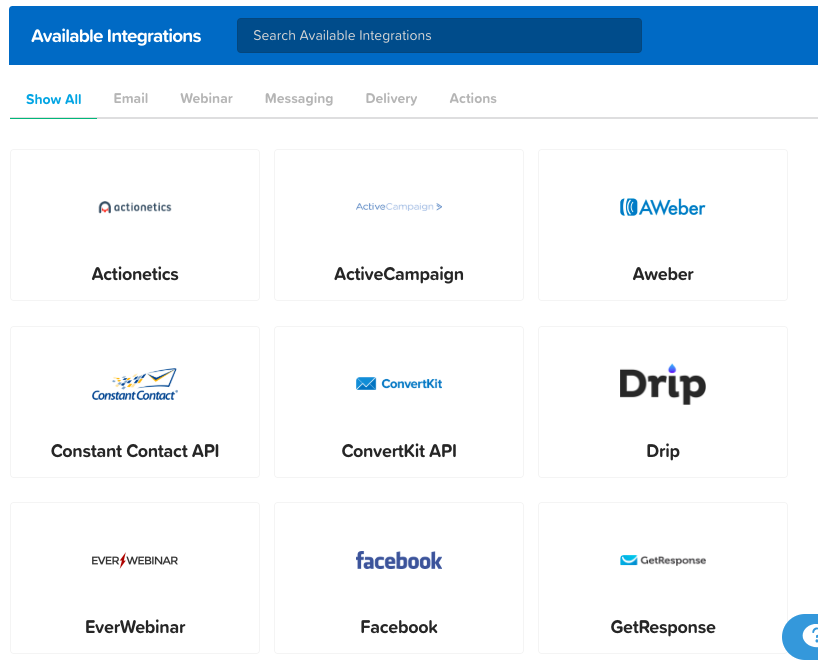
Task: Click the blue facebook logo
Action: pyautogui.click(x=399, y=560)
